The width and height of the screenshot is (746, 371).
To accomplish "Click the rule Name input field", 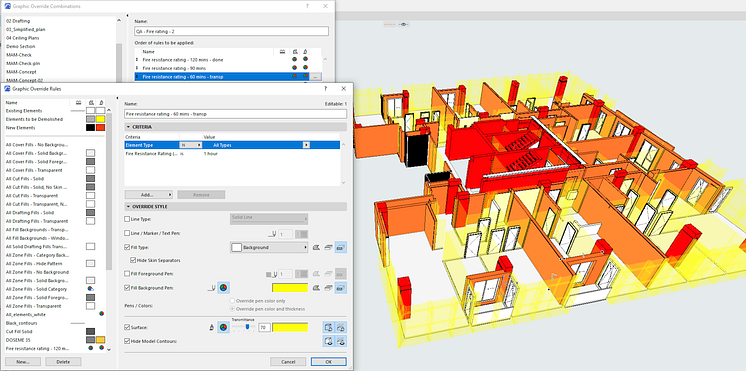I will 236,114.
